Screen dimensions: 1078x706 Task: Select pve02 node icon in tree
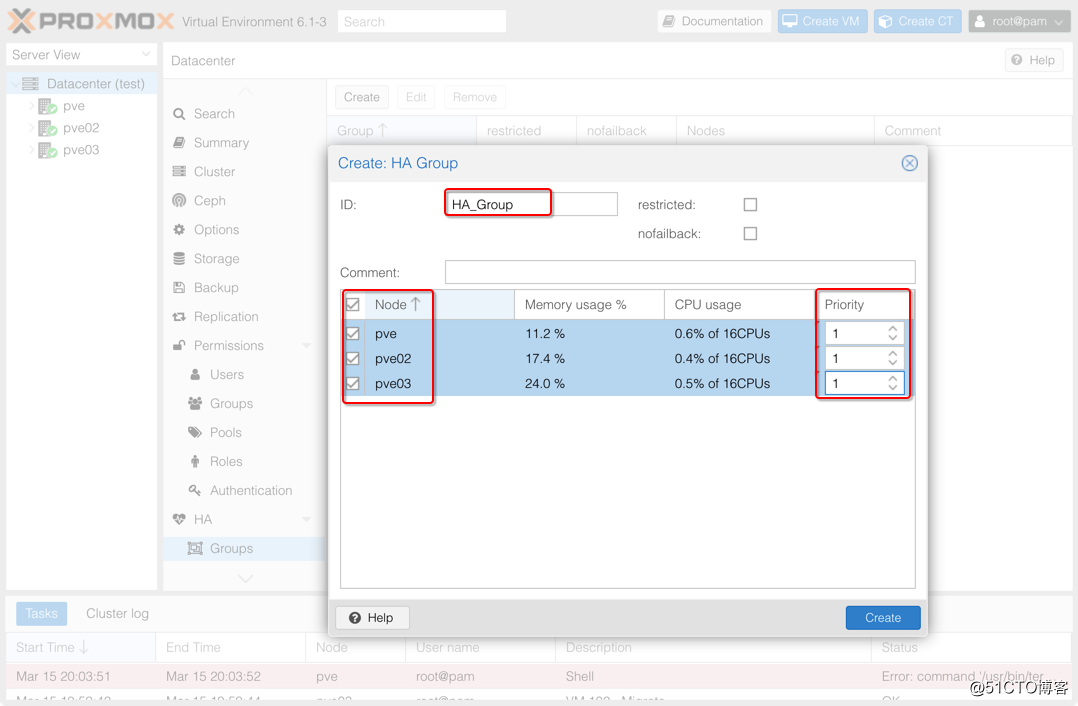point(47,129)
